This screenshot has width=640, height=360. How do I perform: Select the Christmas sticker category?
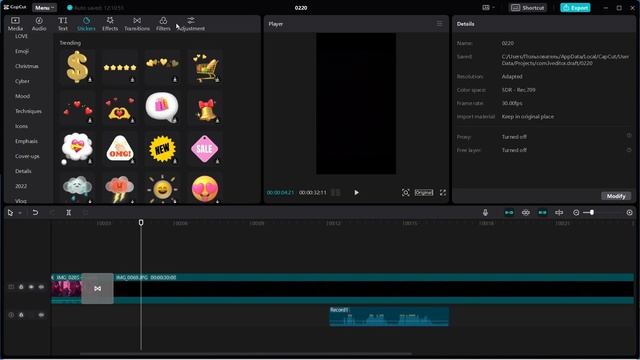27,66
